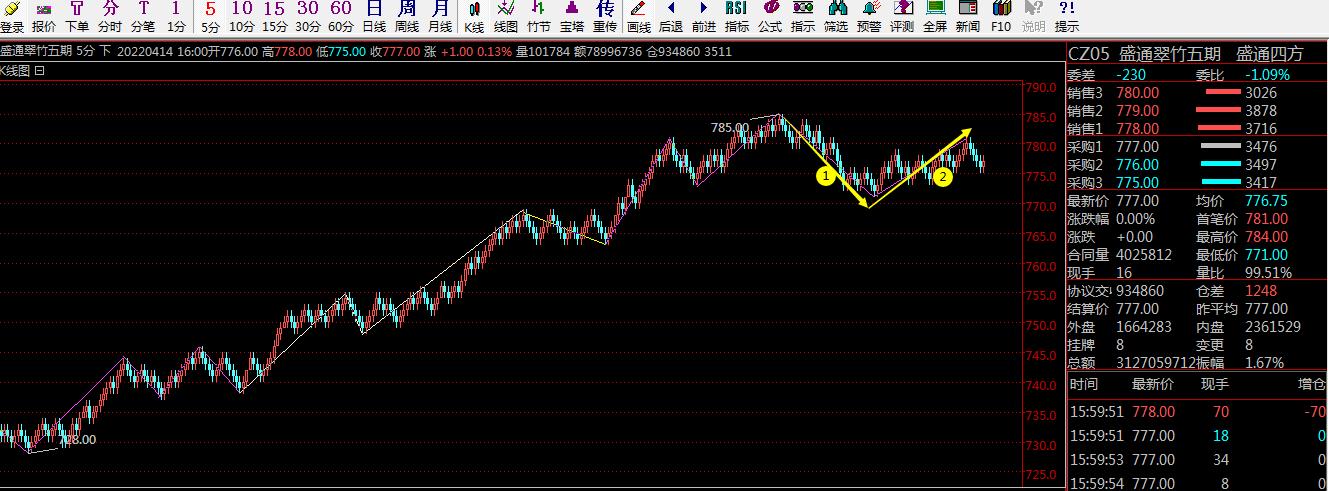Click the 790.00 price axis label

pos(1041,88)
